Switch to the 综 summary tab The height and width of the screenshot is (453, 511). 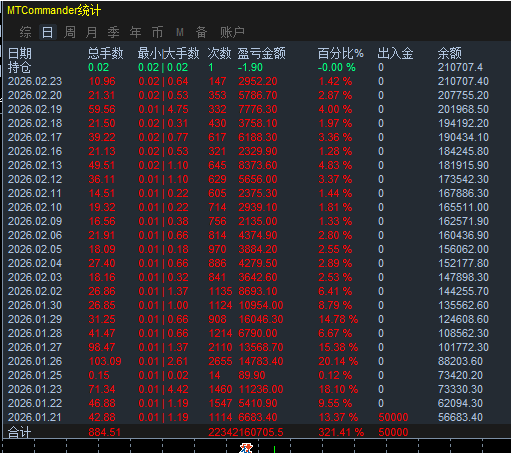25,32
